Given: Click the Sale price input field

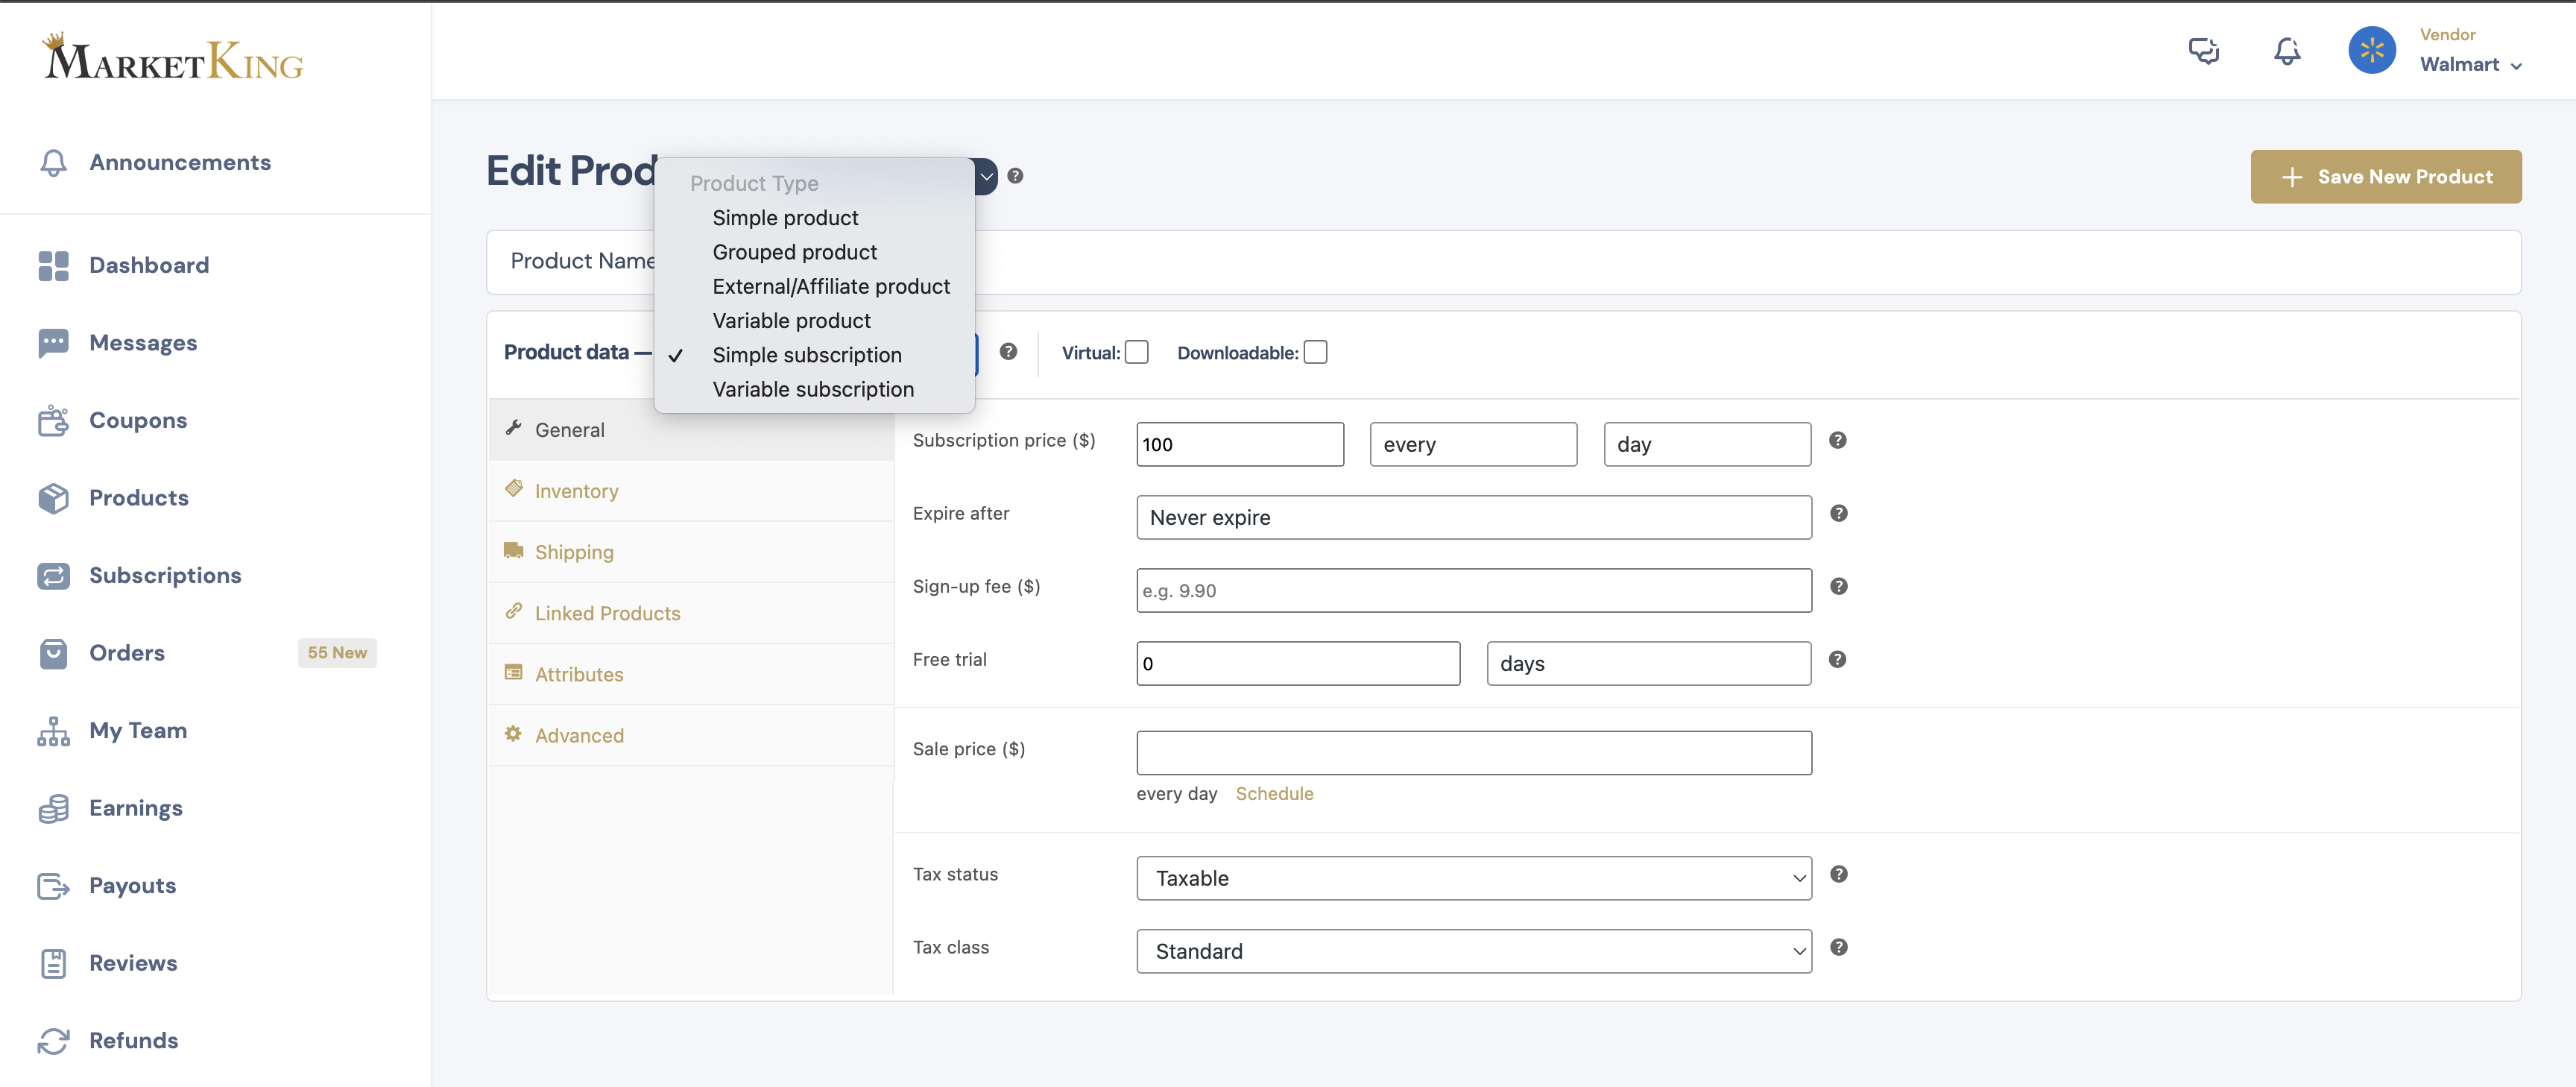Looking at the screenshot, I should pos(1473,753).
